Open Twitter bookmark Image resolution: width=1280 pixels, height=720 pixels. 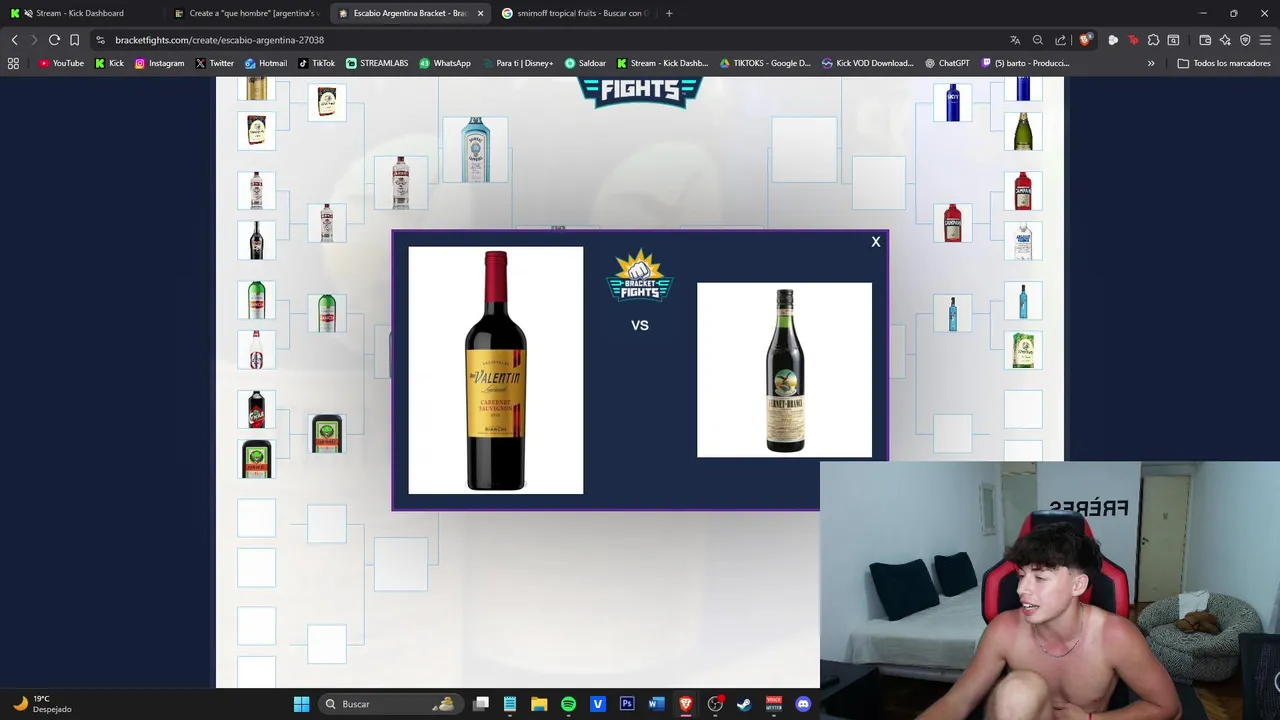pos(215,63)
